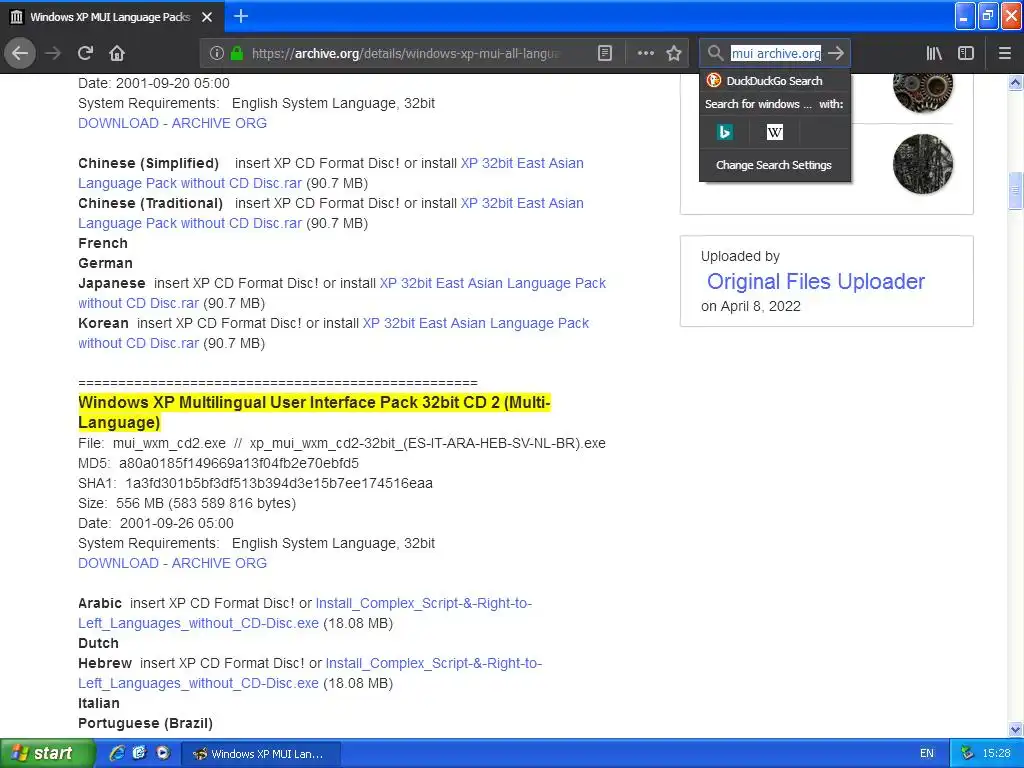
Task: Click the mui_wxm_cd2.exe file name line
Action: point(342,443)
